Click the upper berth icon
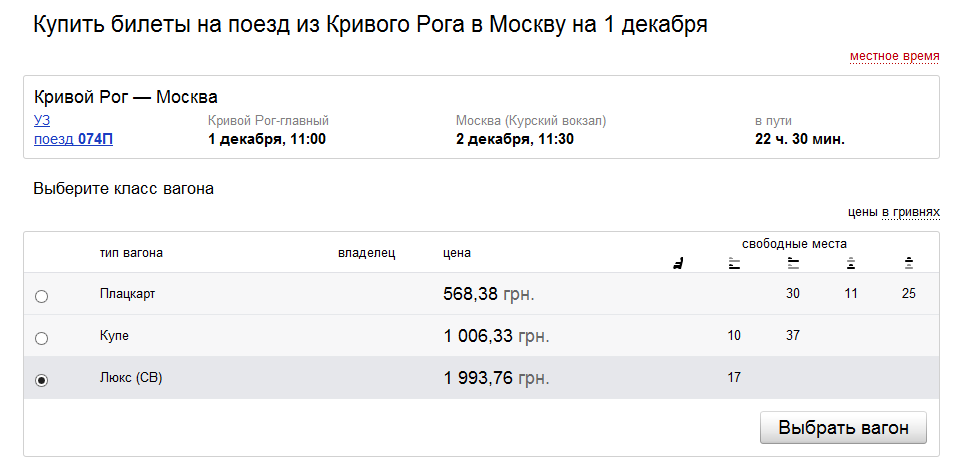Image resolution: width=955 pixels, height=467 pixels. pyautogui.click(x=792, y=264)
